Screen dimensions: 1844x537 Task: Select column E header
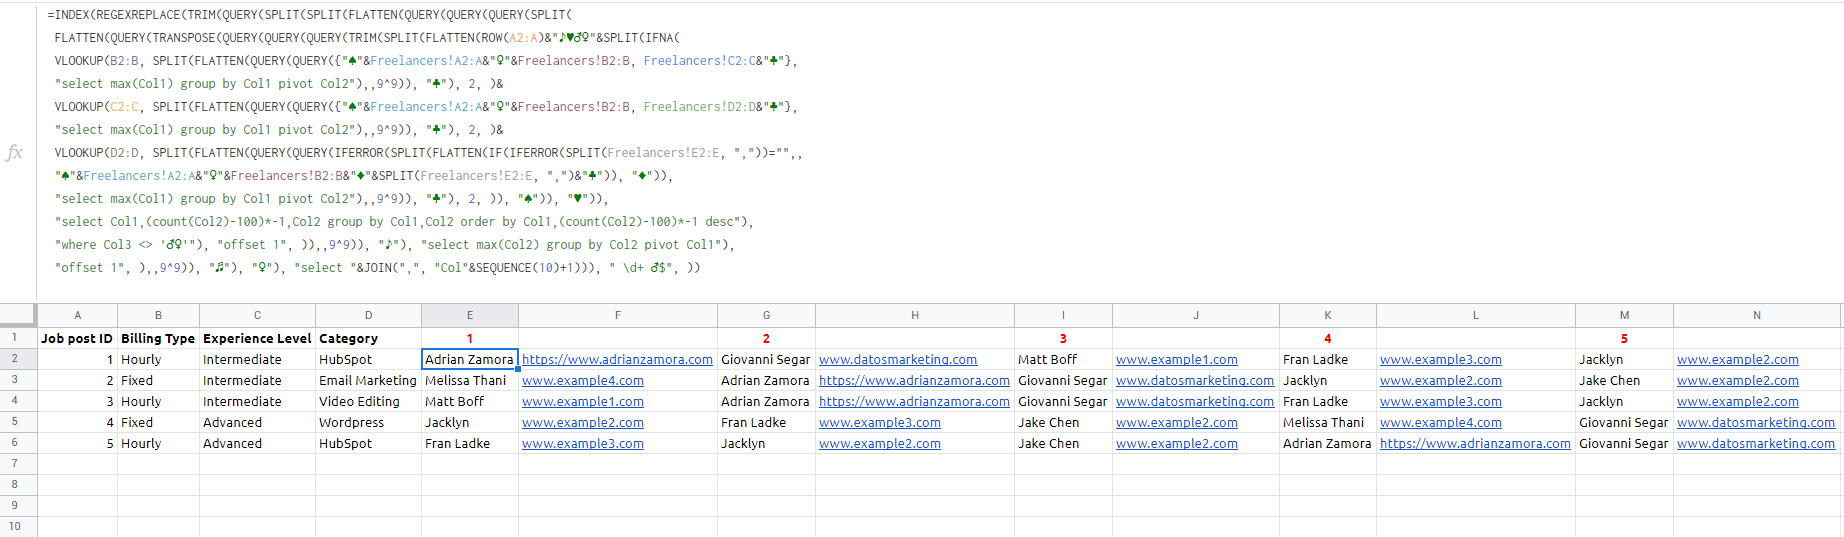[470, 315]
